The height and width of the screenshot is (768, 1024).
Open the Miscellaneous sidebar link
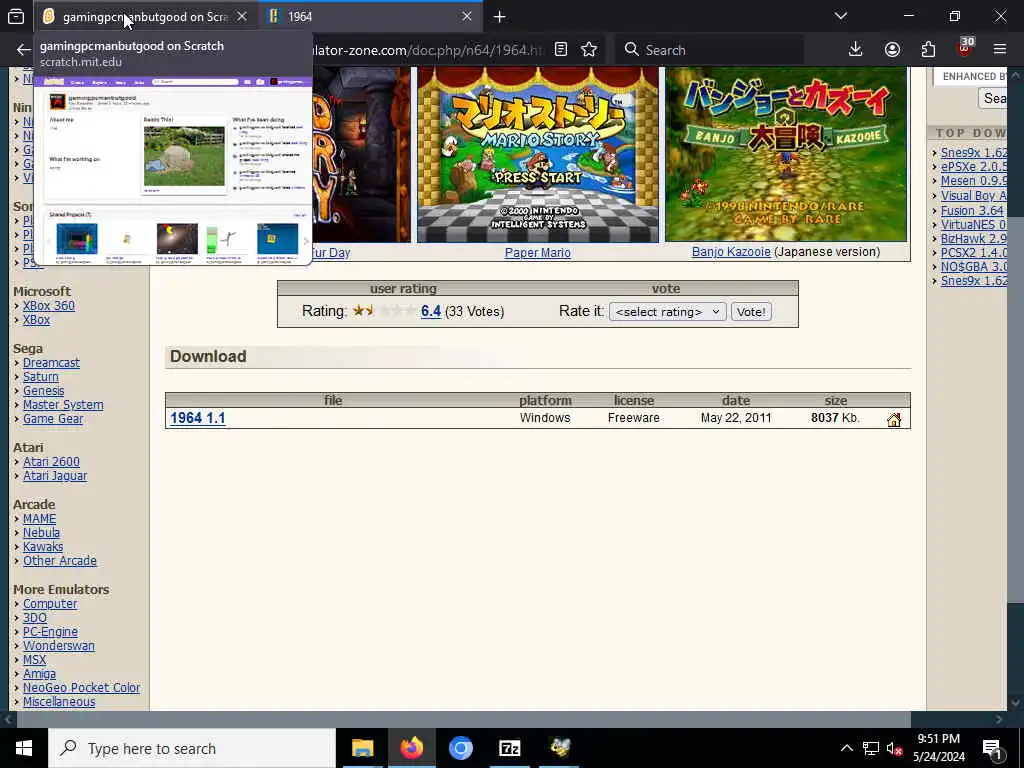[59, 702]
